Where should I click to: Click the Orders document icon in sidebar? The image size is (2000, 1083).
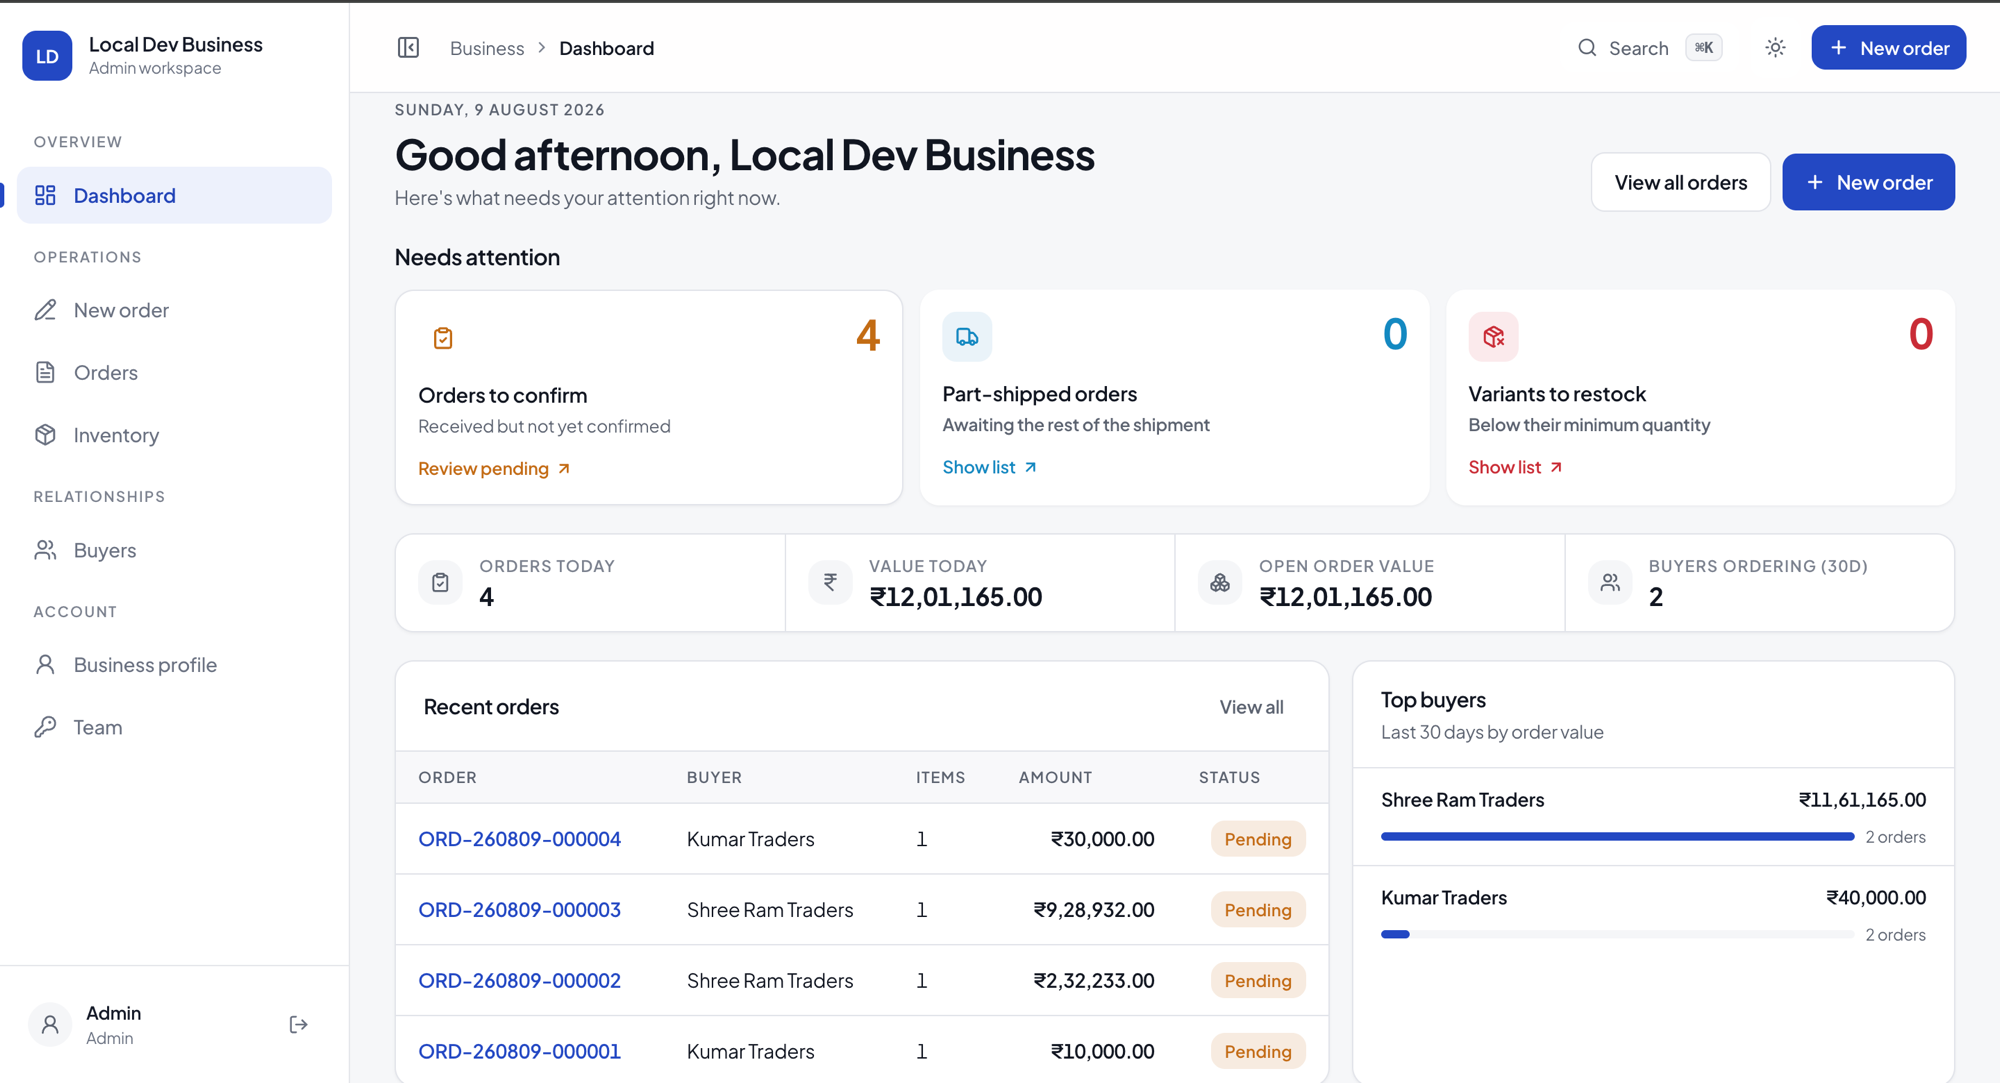[x=45, y=372]
